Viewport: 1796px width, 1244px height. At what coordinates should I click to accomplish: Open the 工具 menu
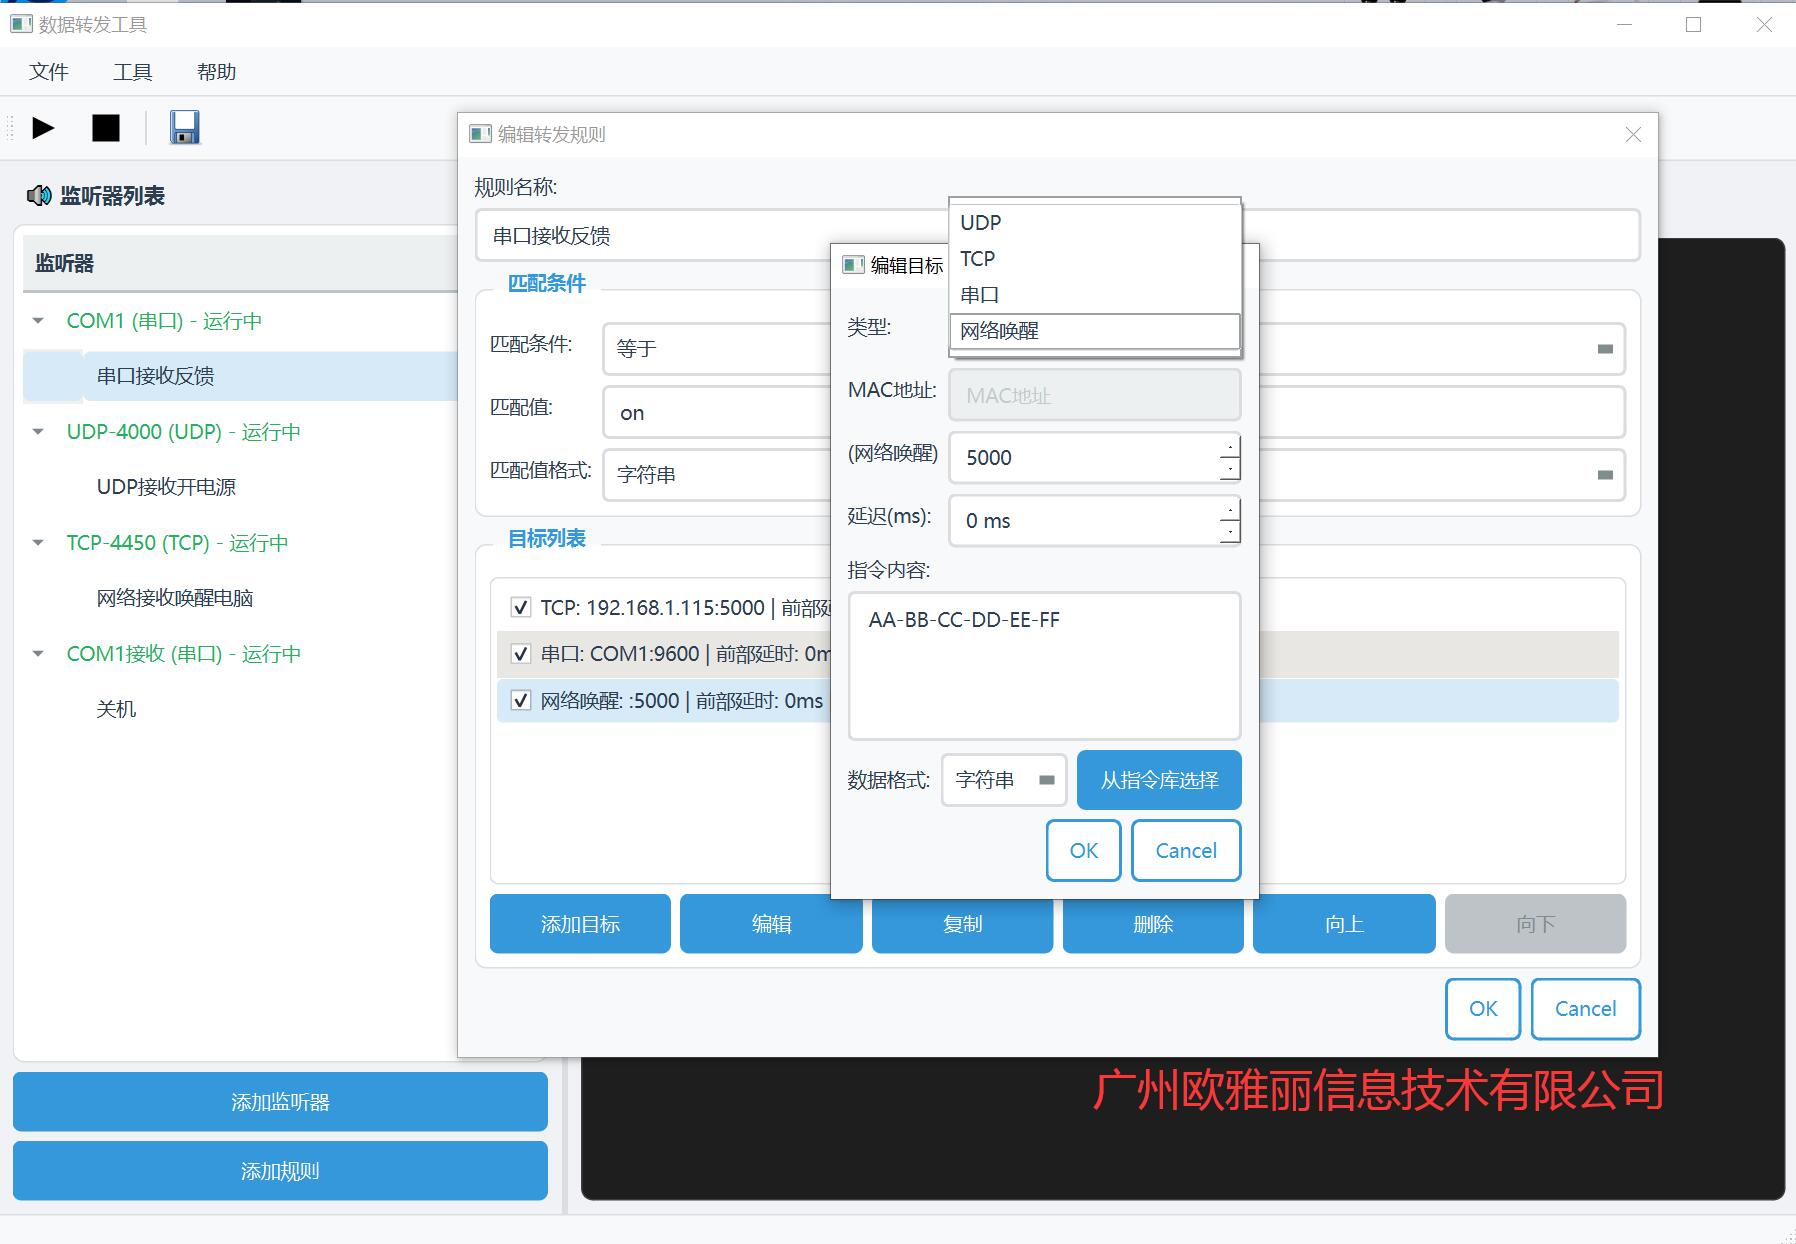point(132,72)
